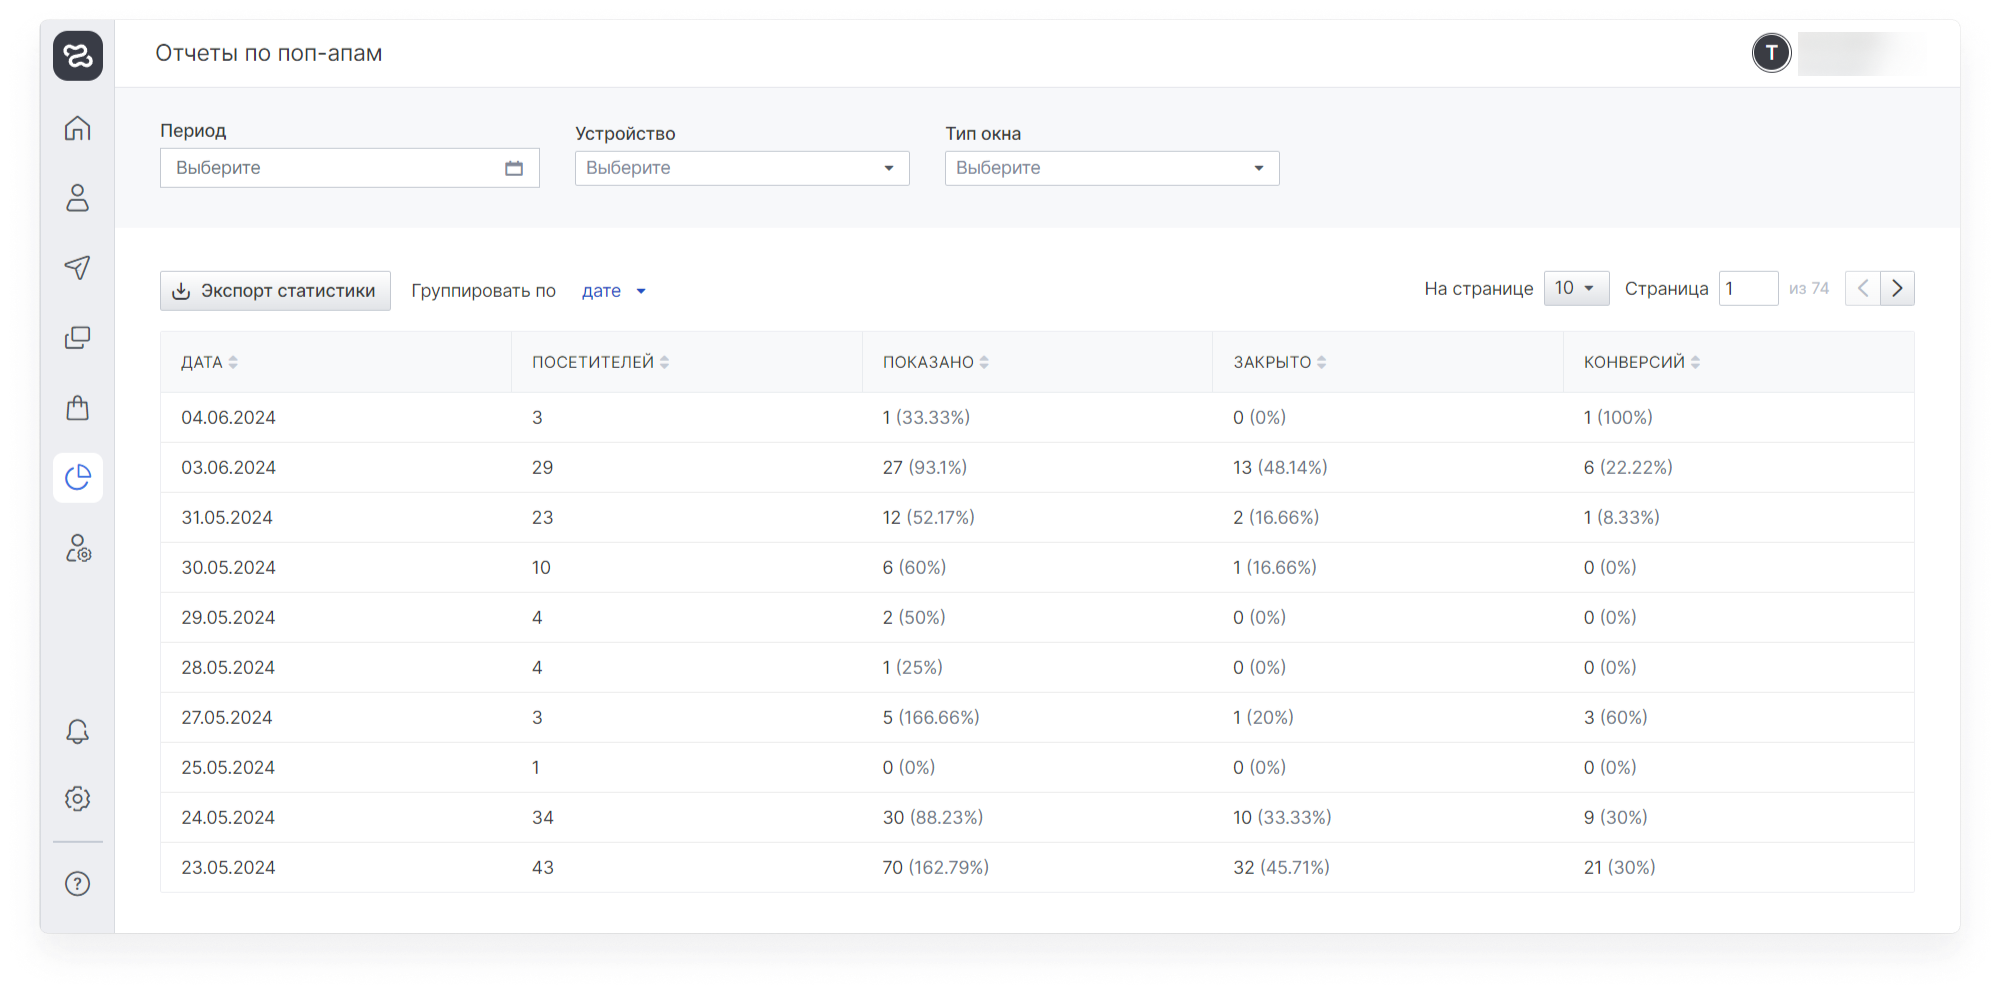Open the notifications bell icon
This screenshot has width=2000, height=993.
coord(78,732)
